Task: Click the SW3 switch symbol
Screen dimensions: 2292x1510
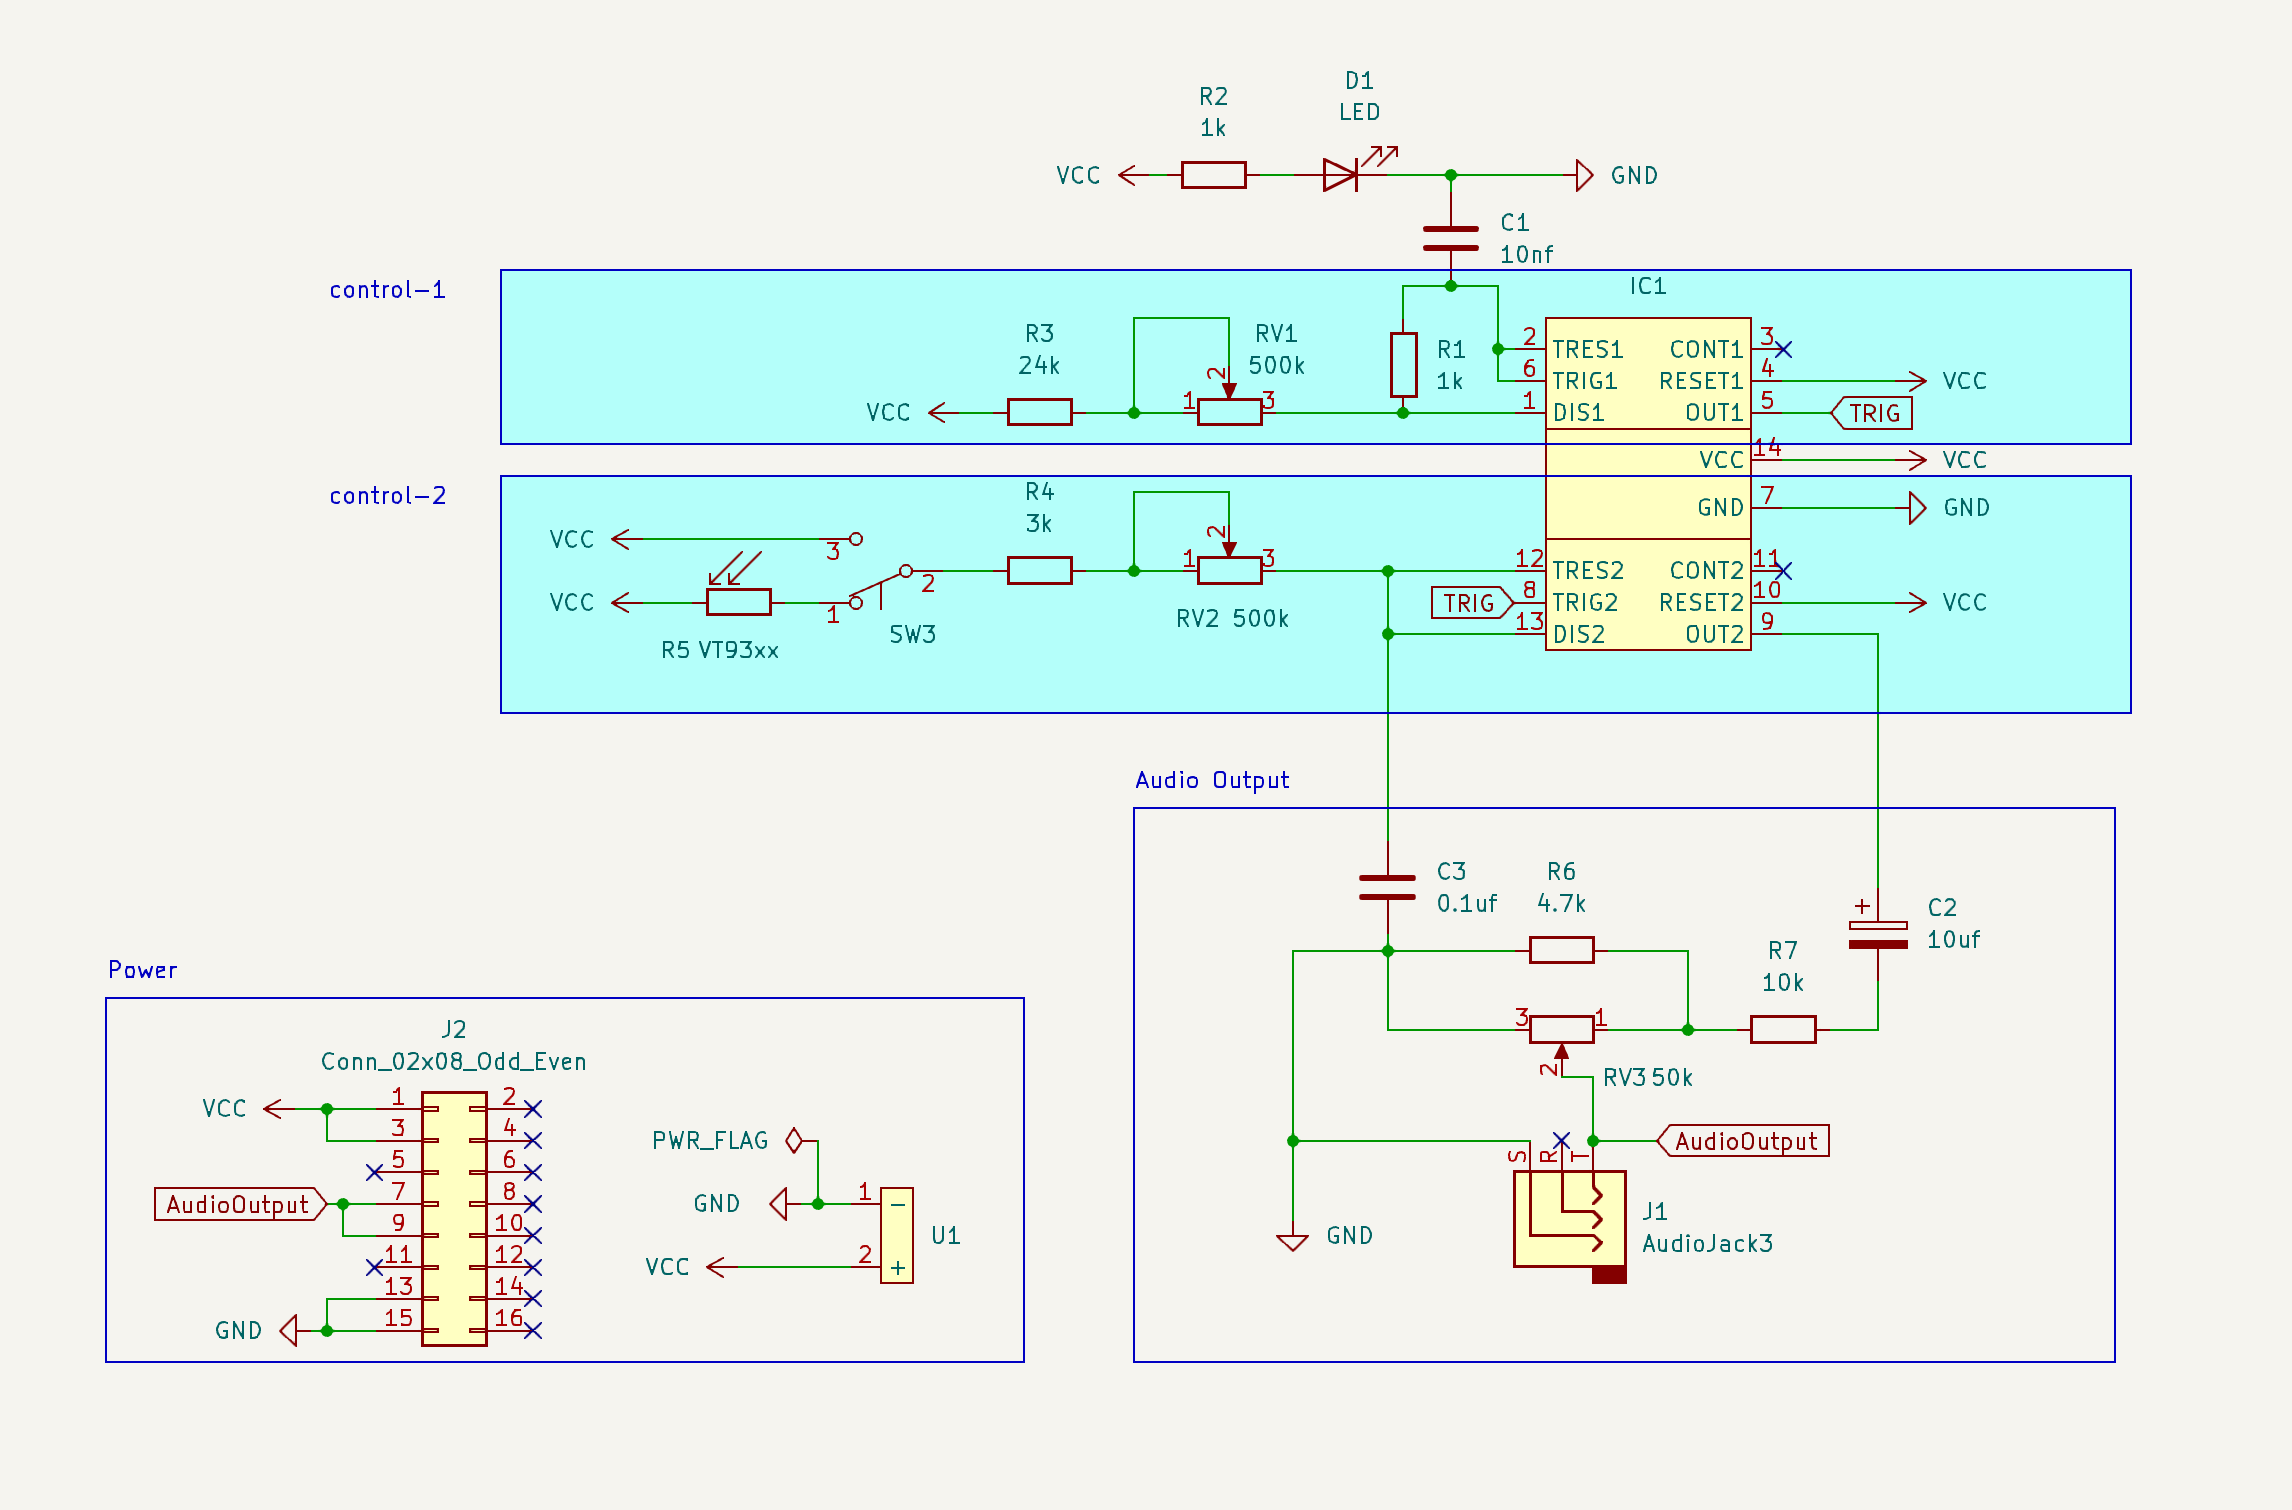Action: 881,571
